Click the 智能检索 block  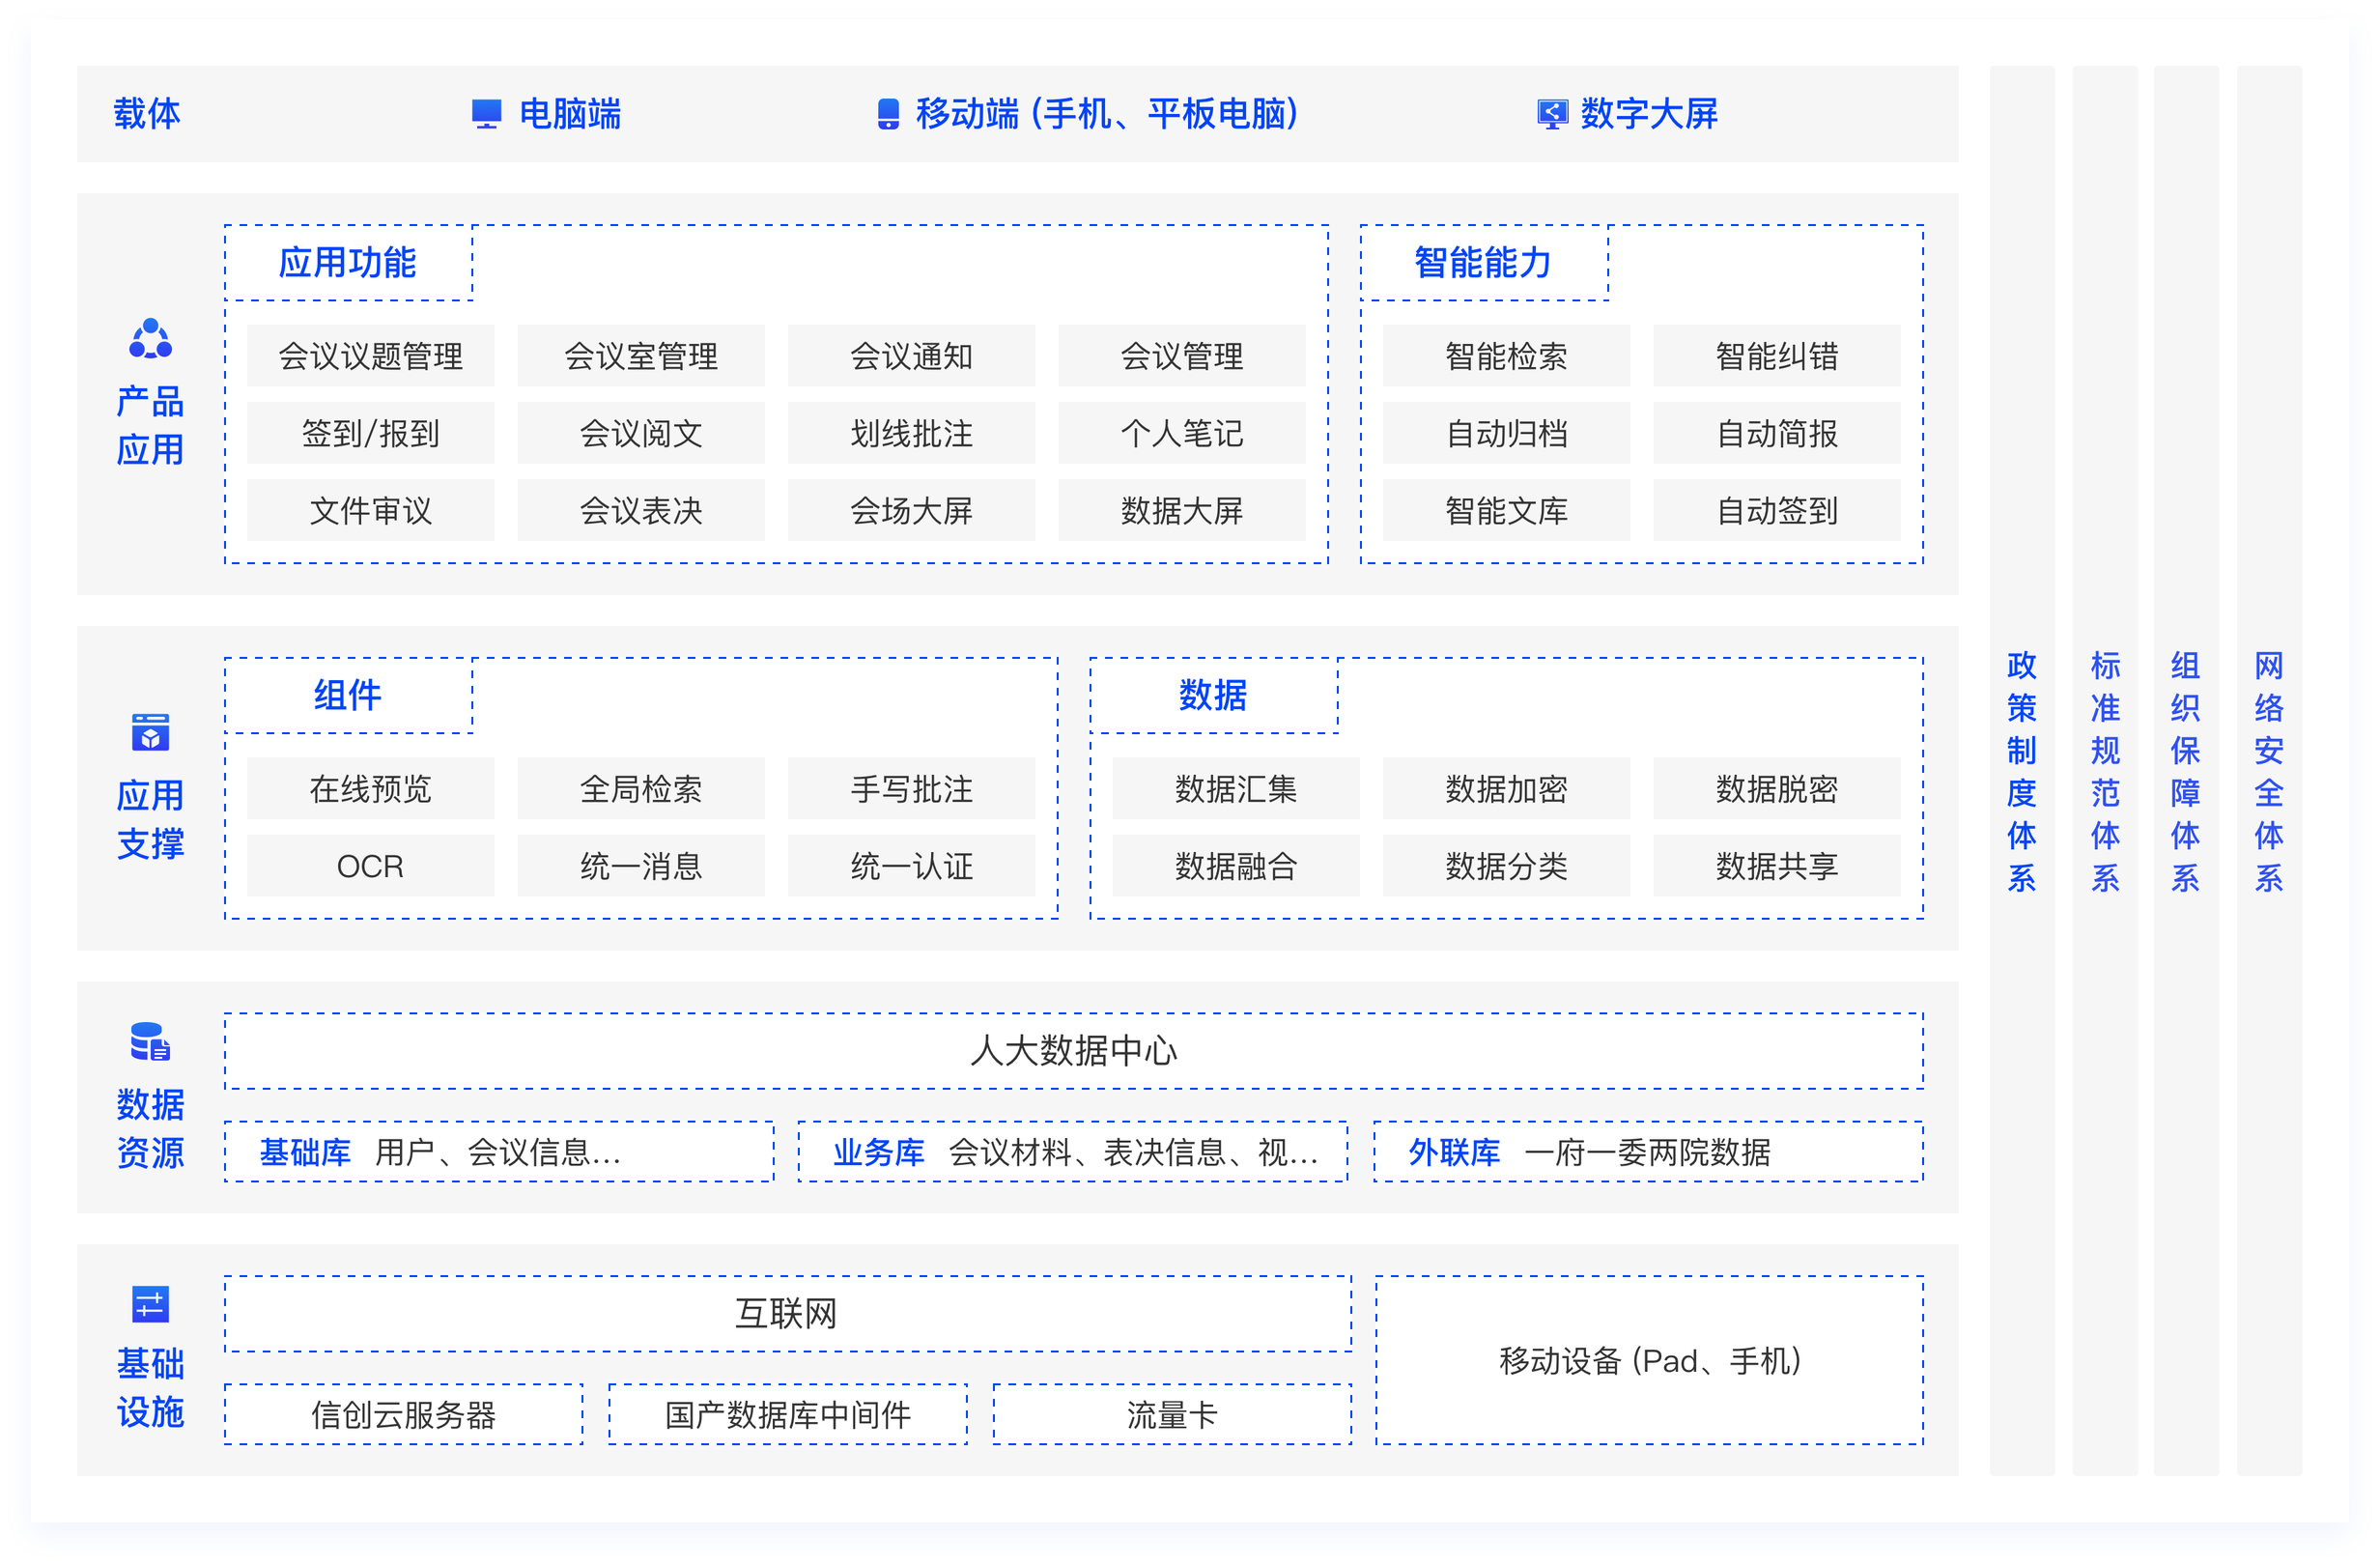[1505, 356]
